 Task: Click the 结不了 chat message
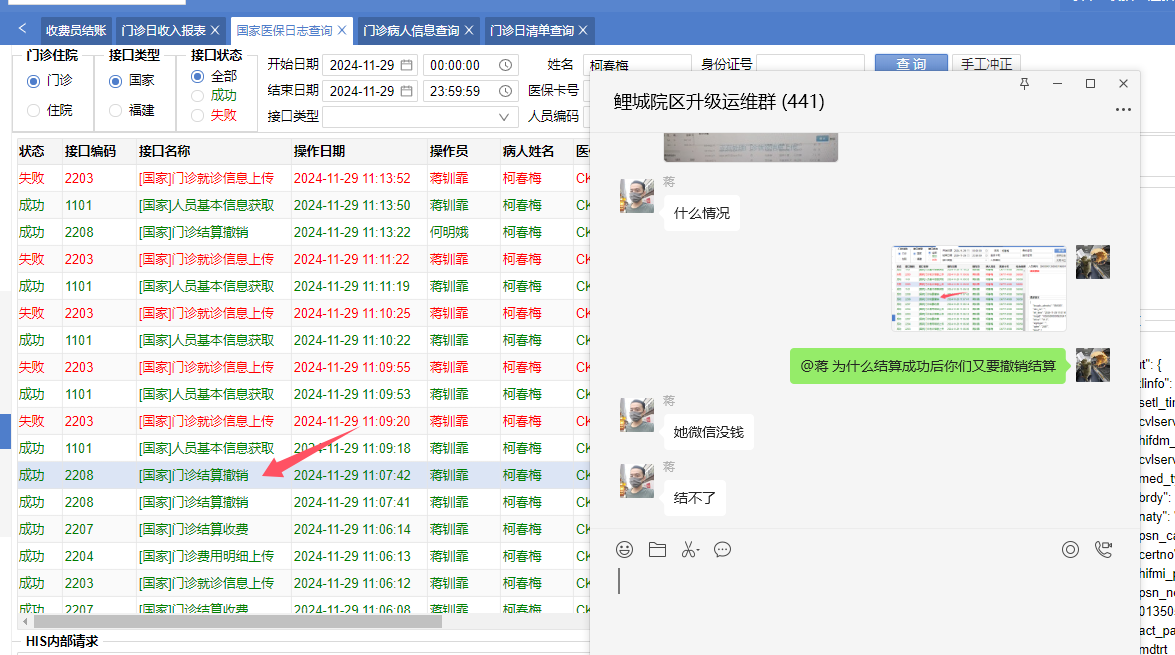point(695,498)
